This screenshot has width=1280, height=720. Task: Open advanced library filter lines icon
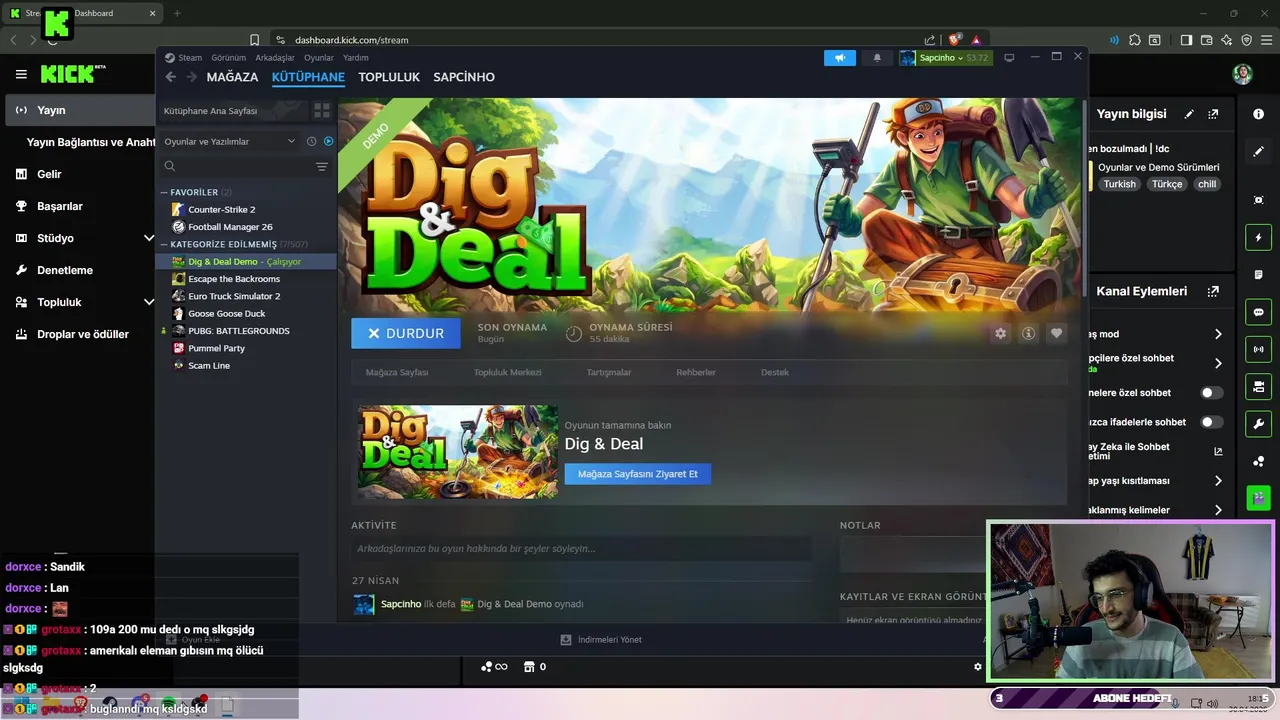(x=322, y=166)
